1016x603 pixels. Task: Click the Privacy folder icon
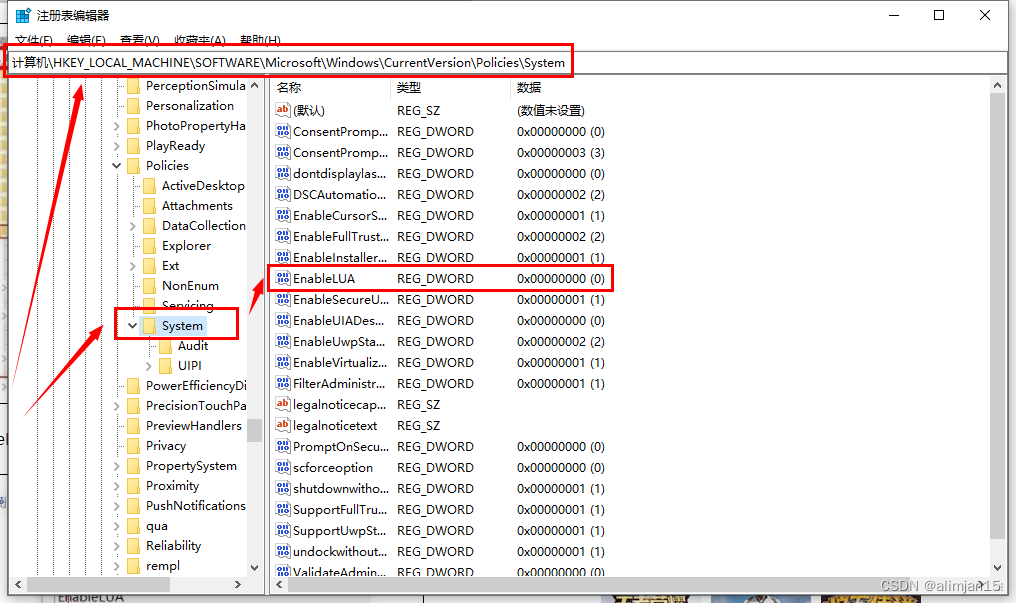[x=134, y=446]
